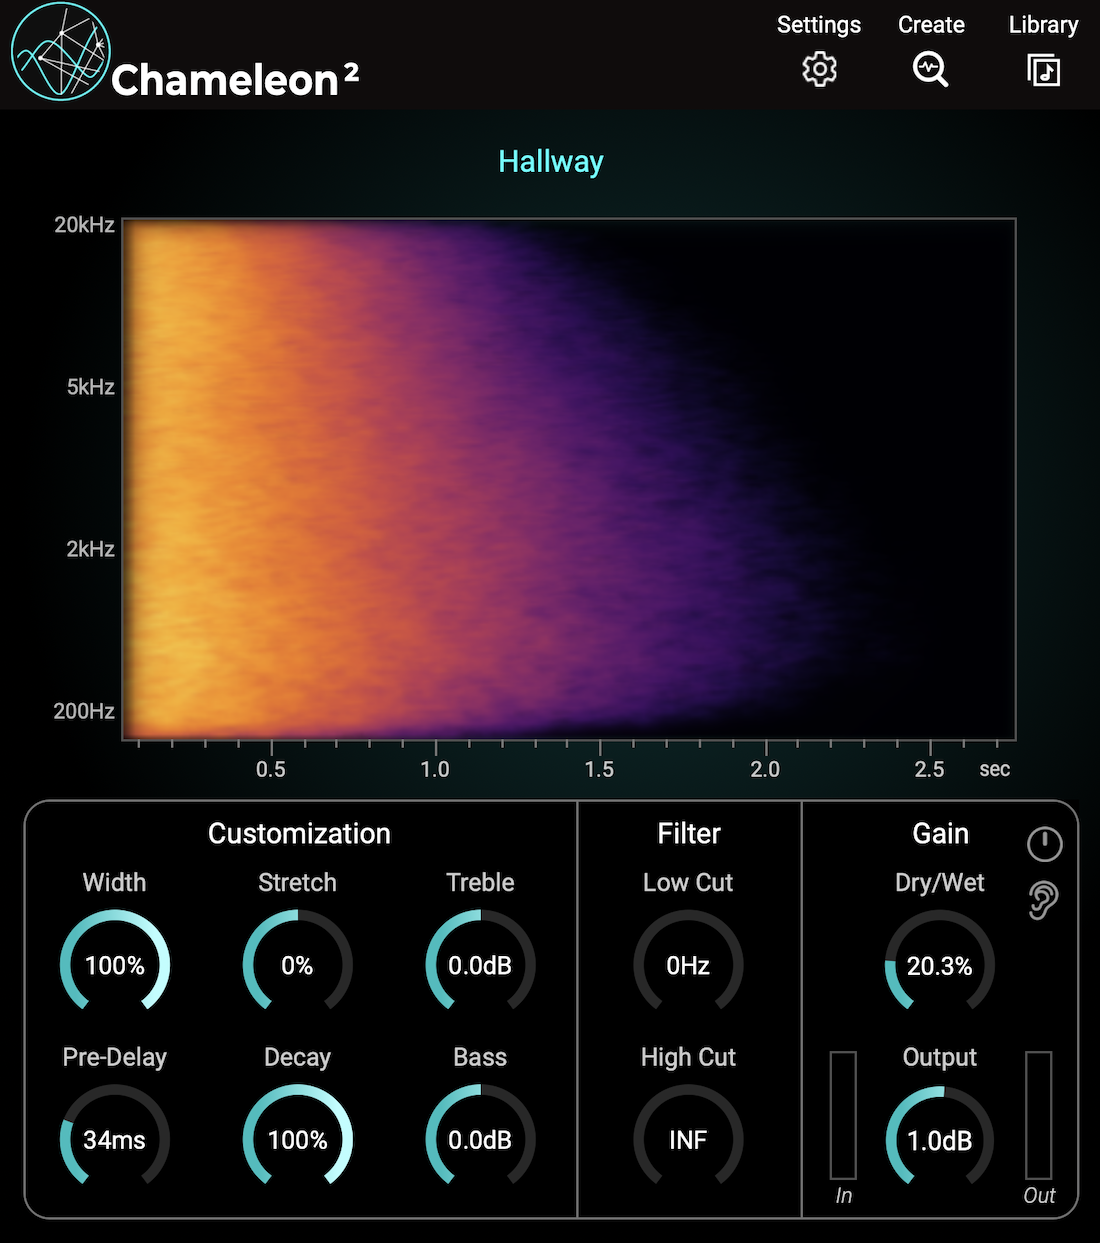Select the Treble knob
The height and width of the screenshot is (1243, 1100).
tap(480, 964)
